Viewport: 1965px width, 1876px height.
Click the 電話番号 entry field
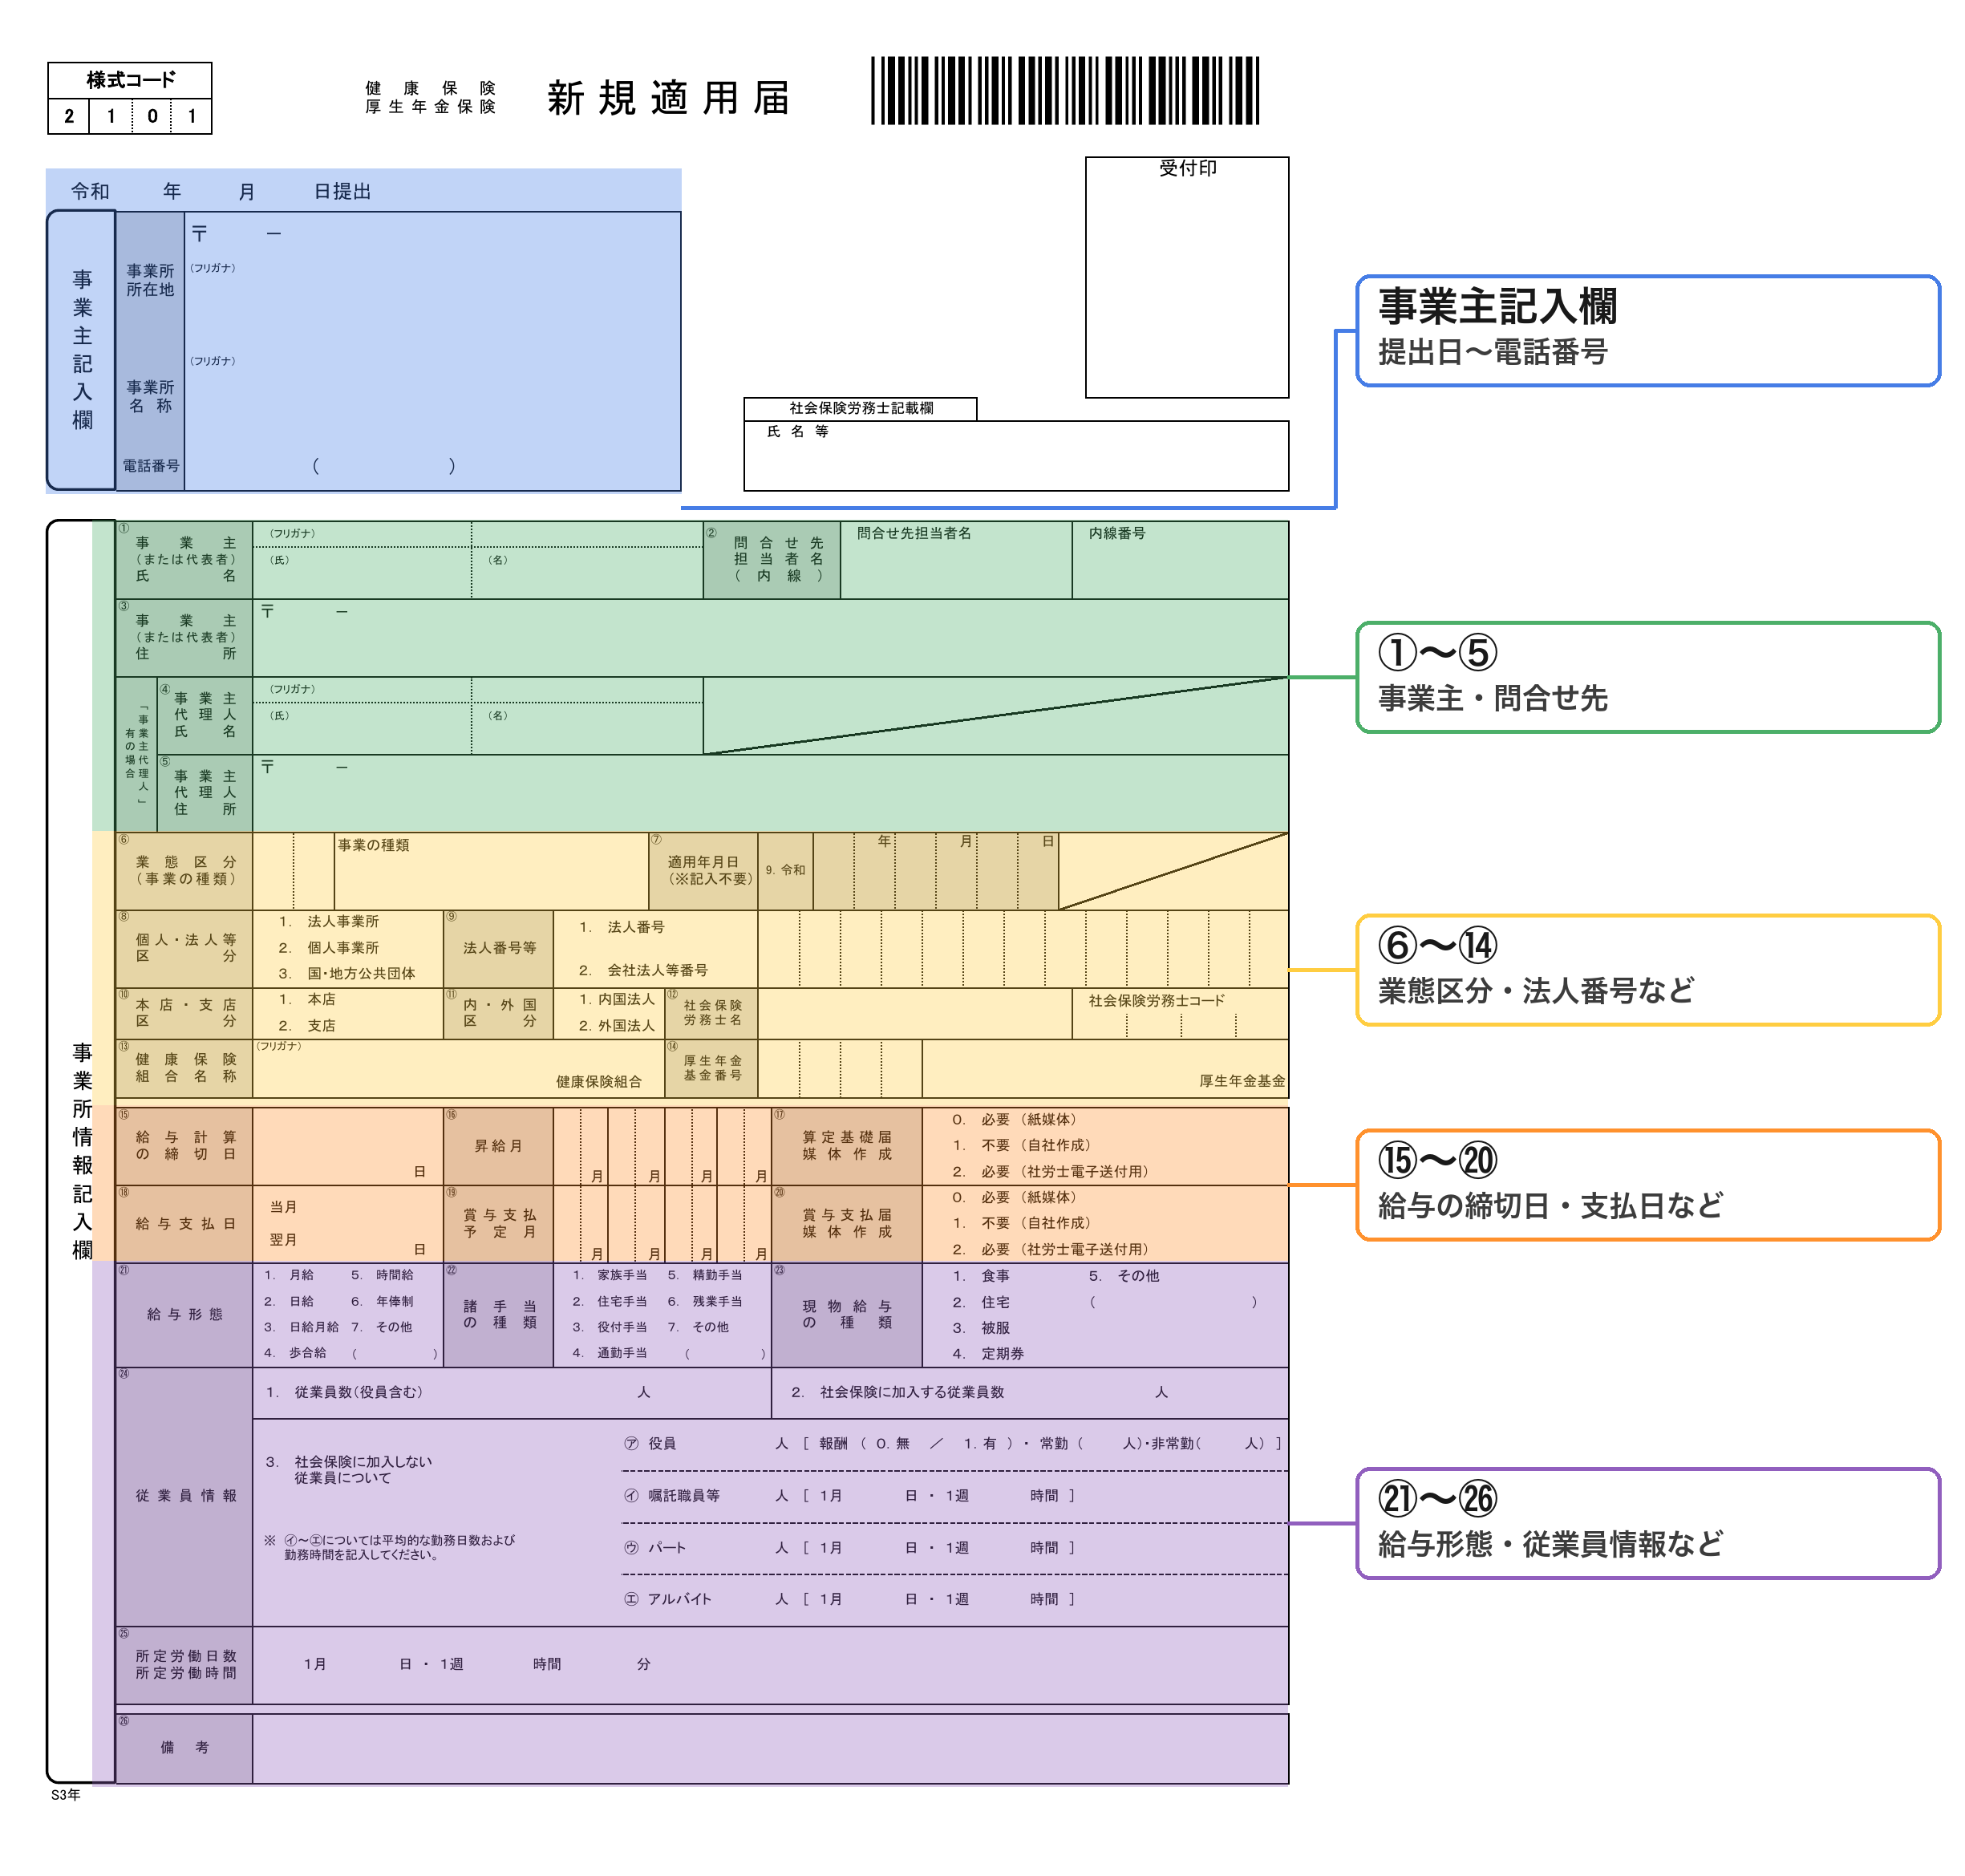coord(432,465)
